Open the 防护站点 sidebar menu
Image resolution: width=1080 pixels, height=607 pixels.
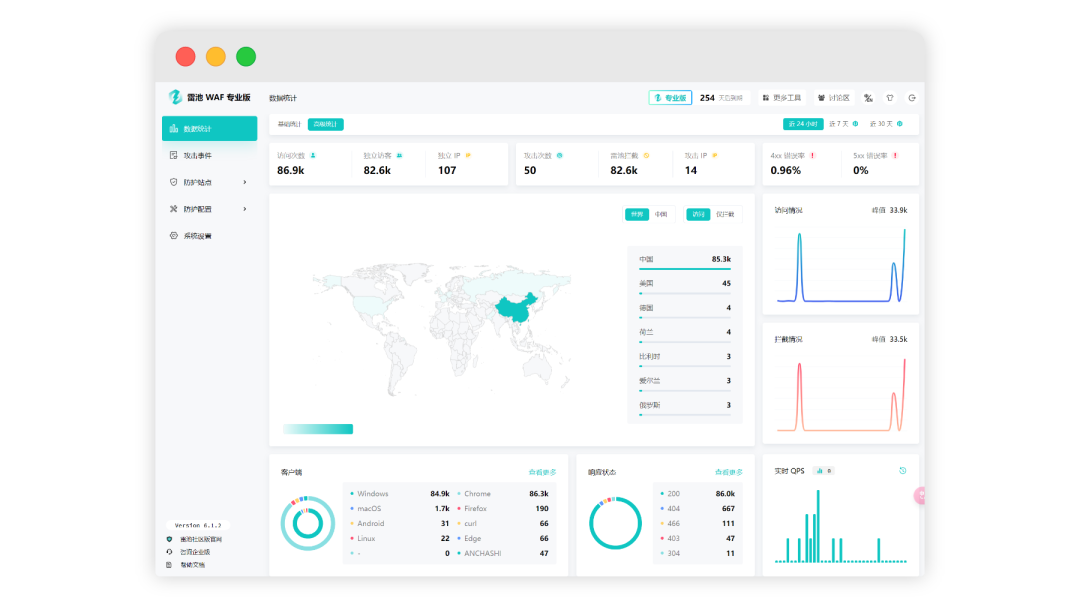[x=209, y=183]
